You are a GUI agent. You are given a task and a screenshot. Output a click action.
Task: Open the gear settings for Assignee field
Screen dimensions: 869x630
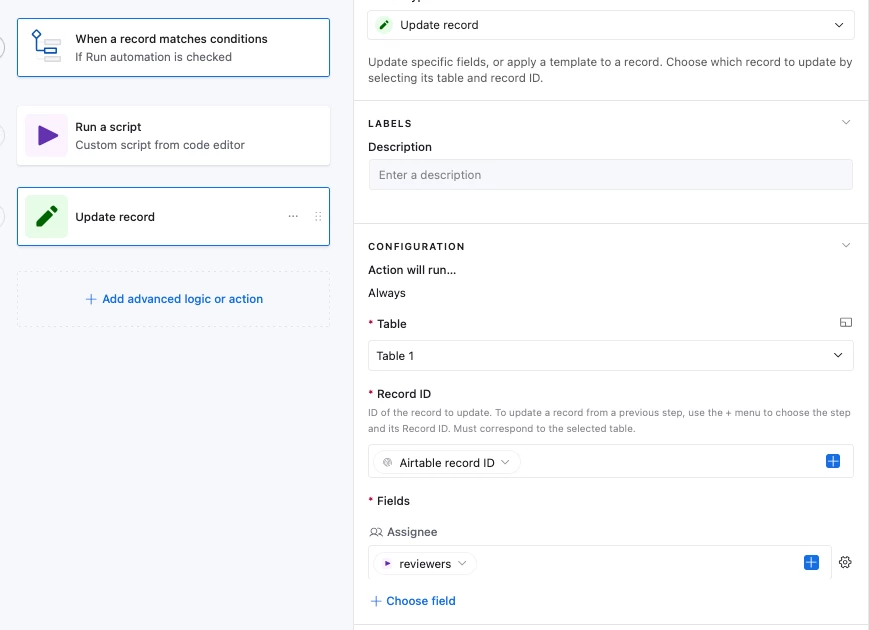(x=845, y=563)
